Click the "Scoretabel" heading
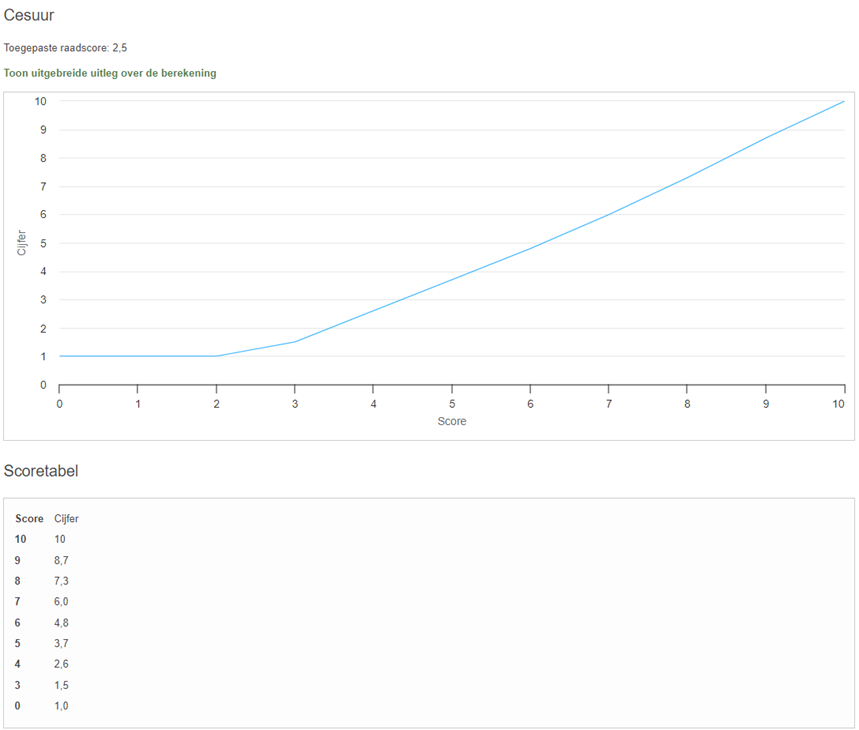859x730 pixels. 41,471
